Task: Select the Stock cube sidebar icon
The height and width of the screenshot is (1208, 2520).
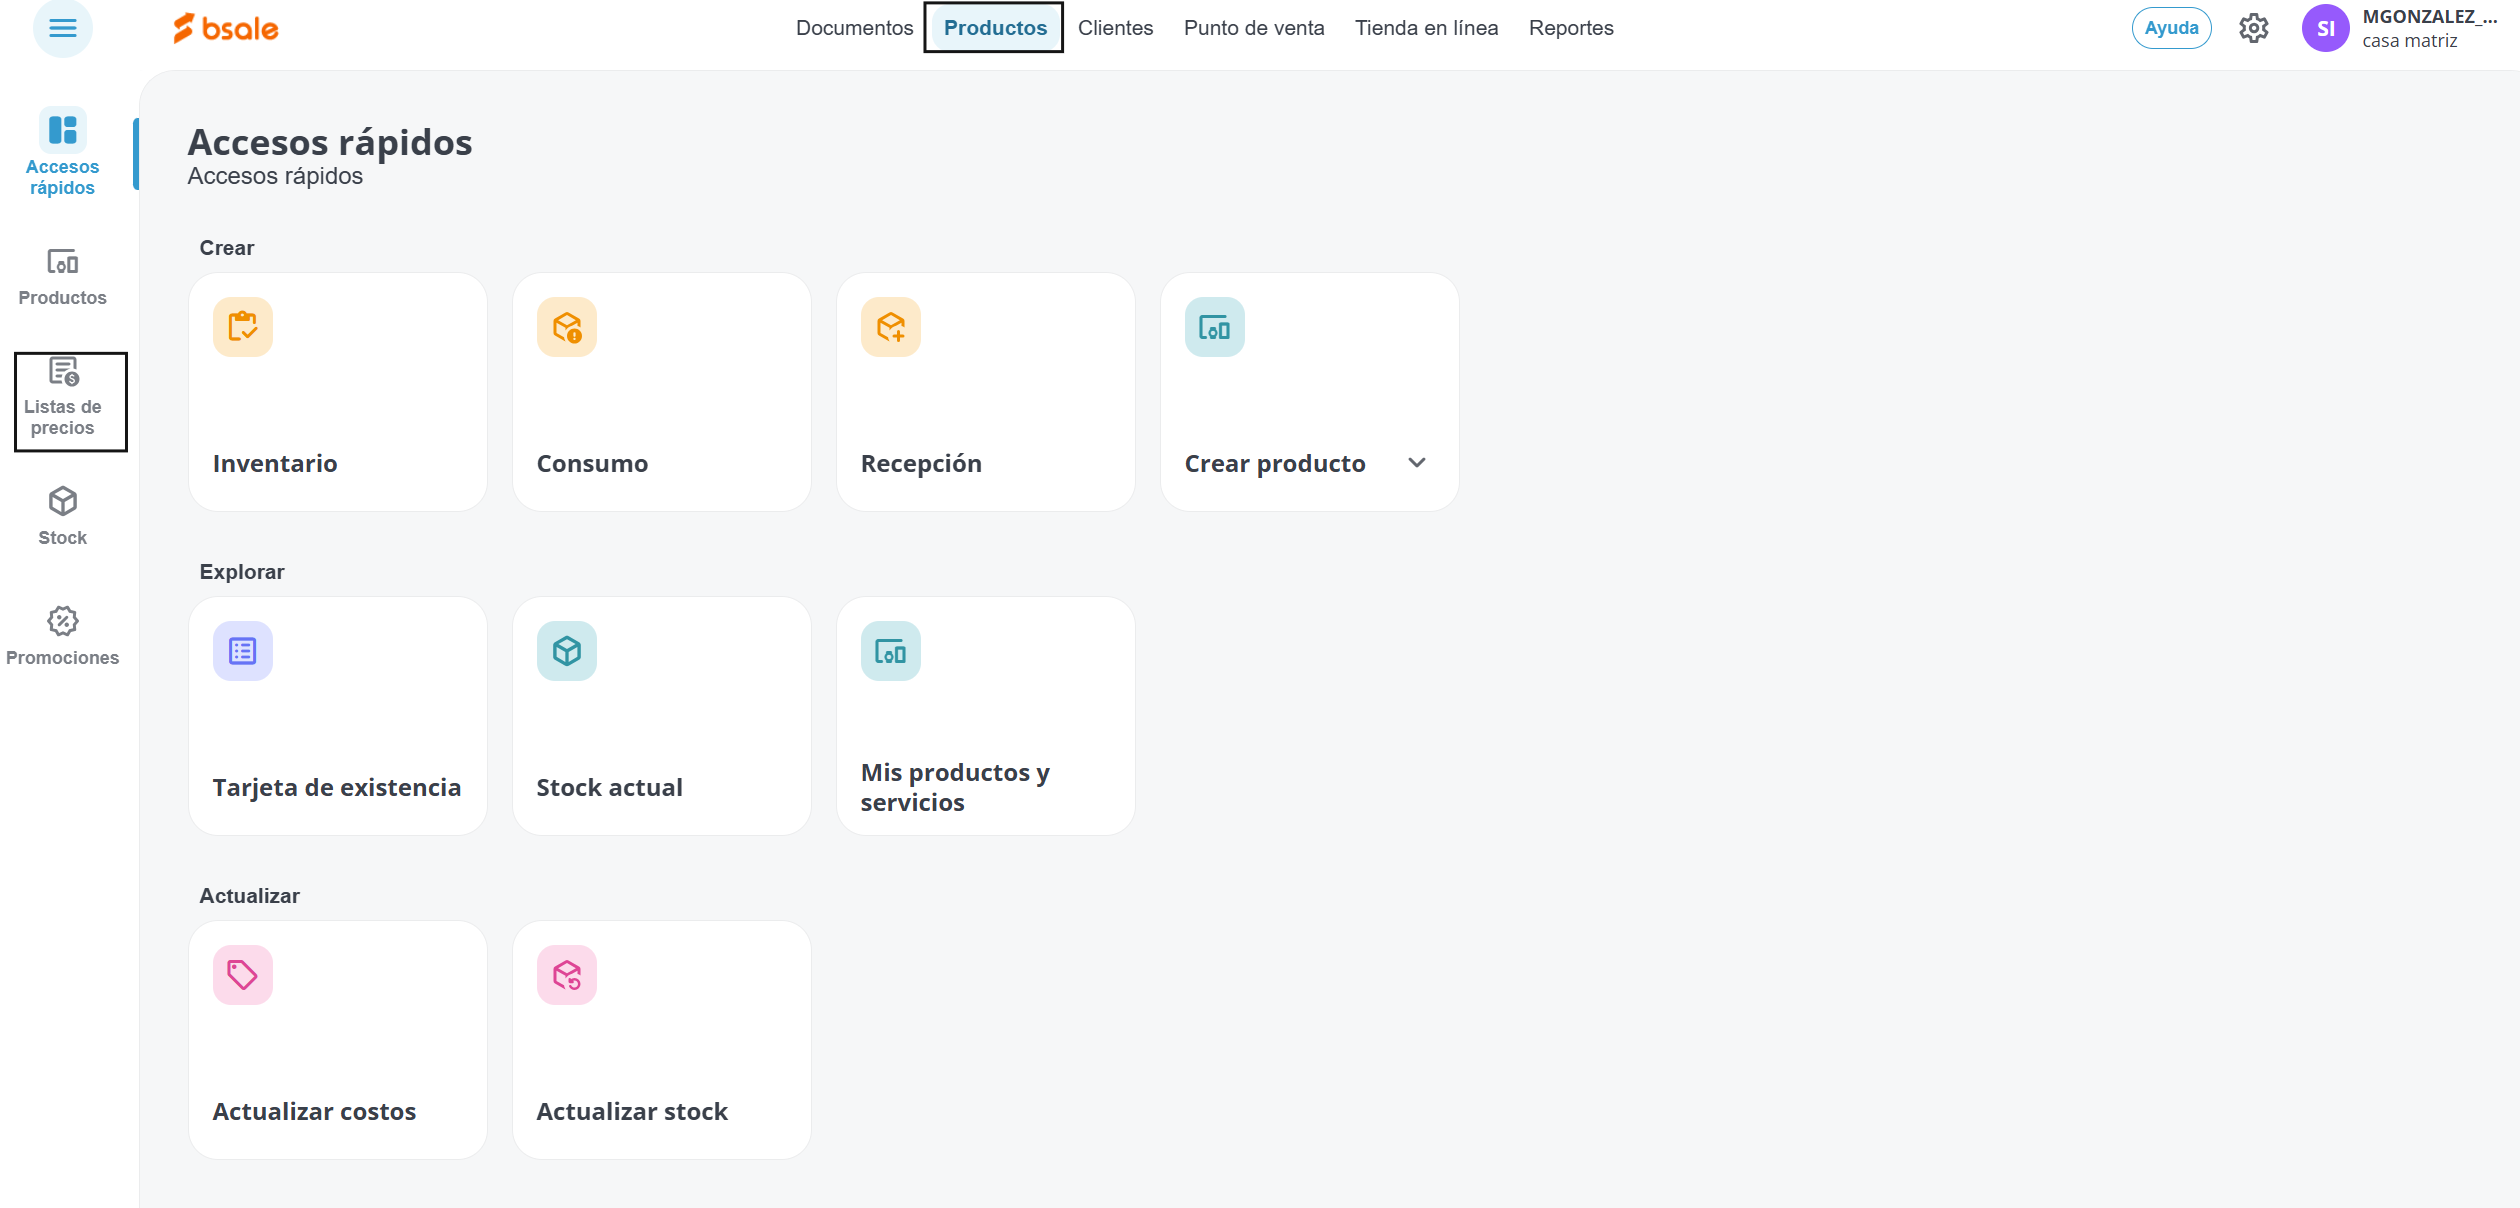Action: (62, 501)
